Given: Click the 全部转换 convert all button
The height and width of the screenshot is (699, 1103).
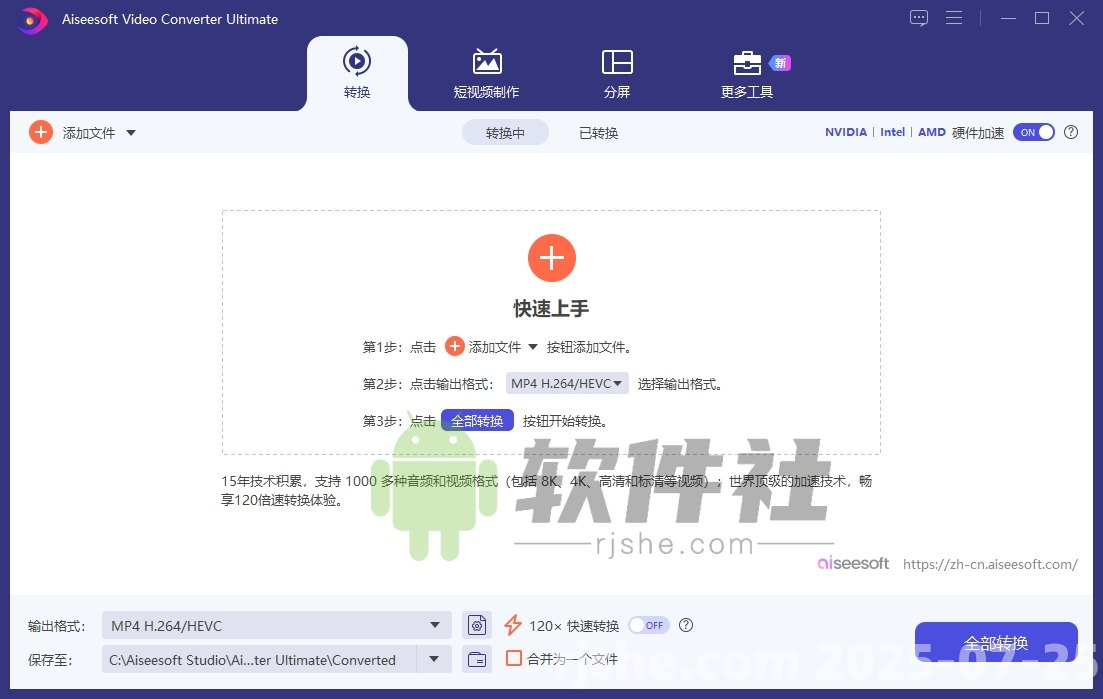Looking at the screenshot, I should click(x=995, y=642).
